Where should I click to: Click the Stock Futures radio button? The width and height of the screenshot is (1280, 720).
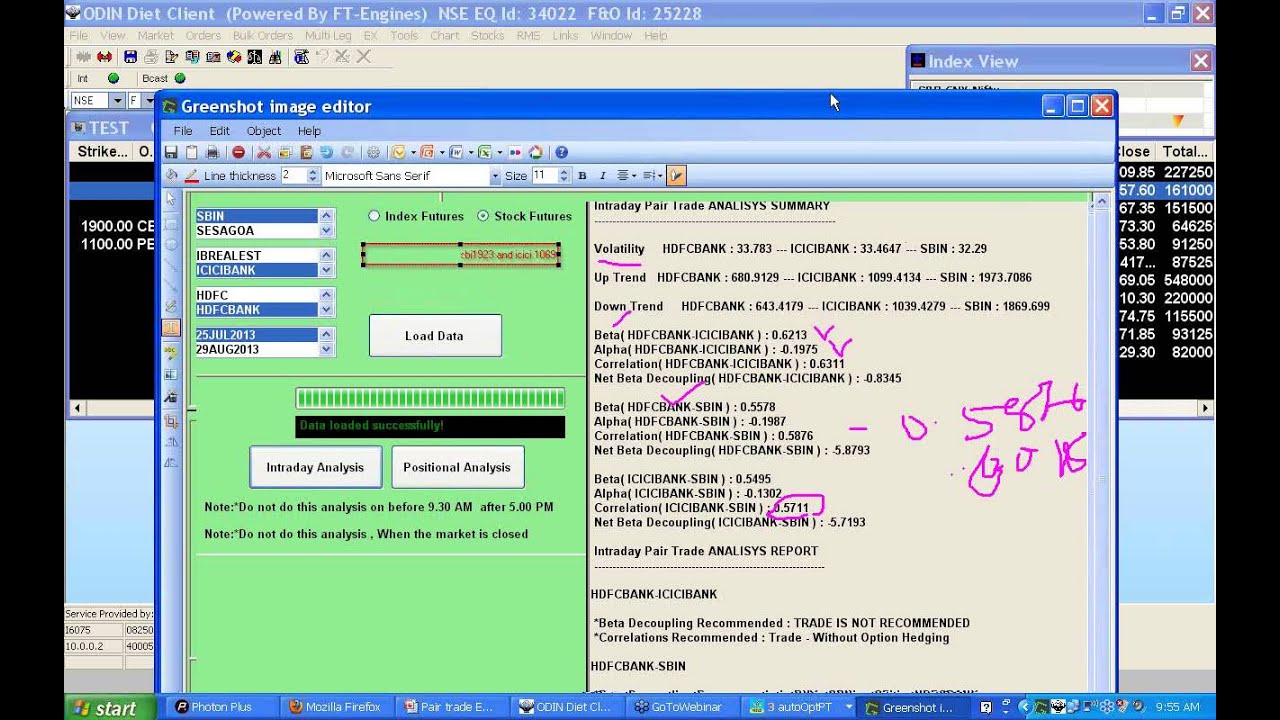[x=483, y=216]
